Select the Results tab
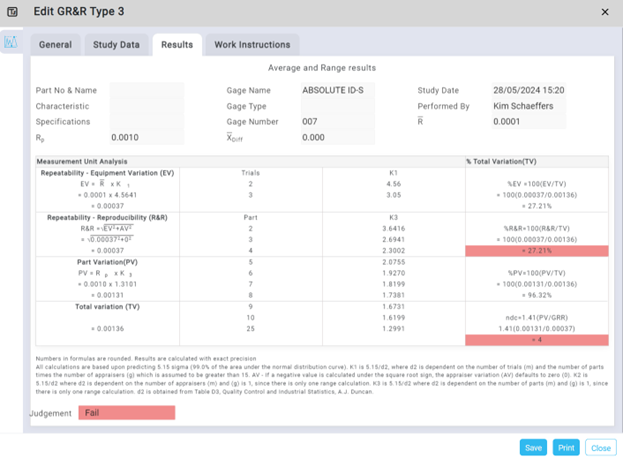The image size is (623, 459). click(176, 45)
